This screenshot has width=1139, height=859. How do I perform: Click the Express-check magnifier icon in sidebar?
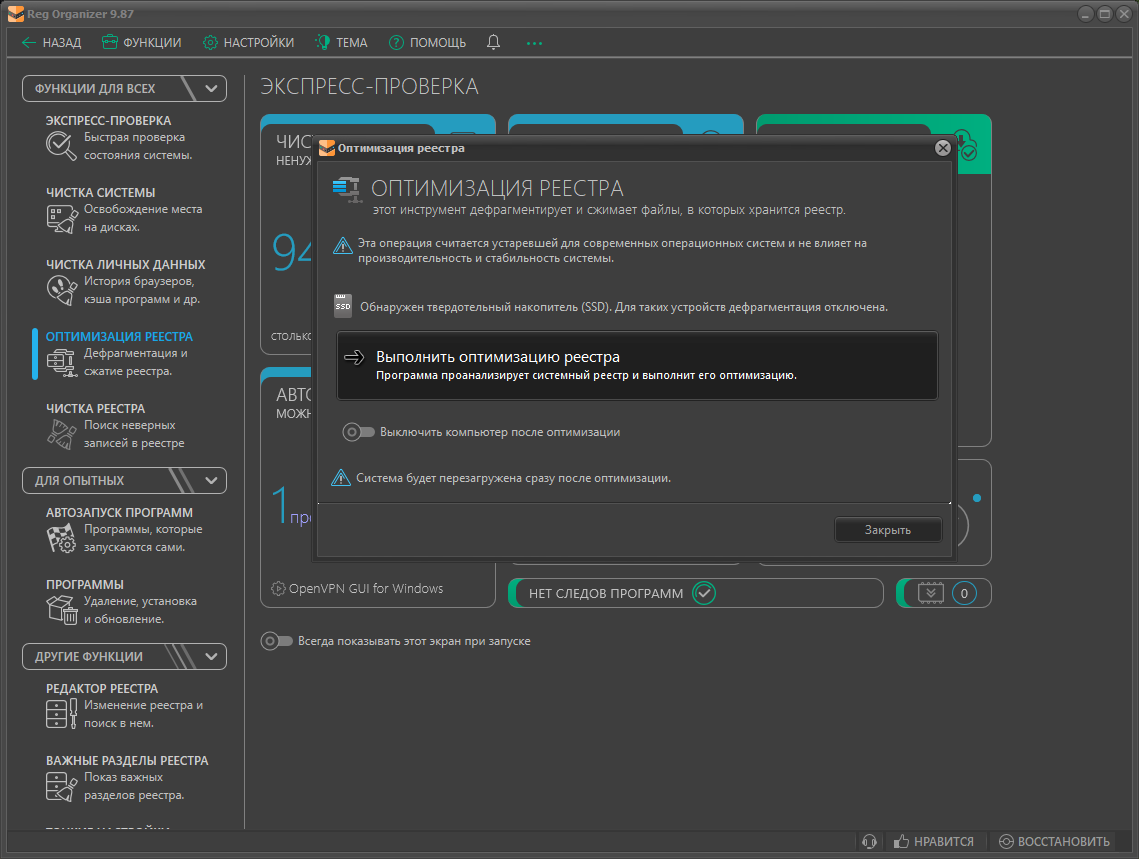61,146
